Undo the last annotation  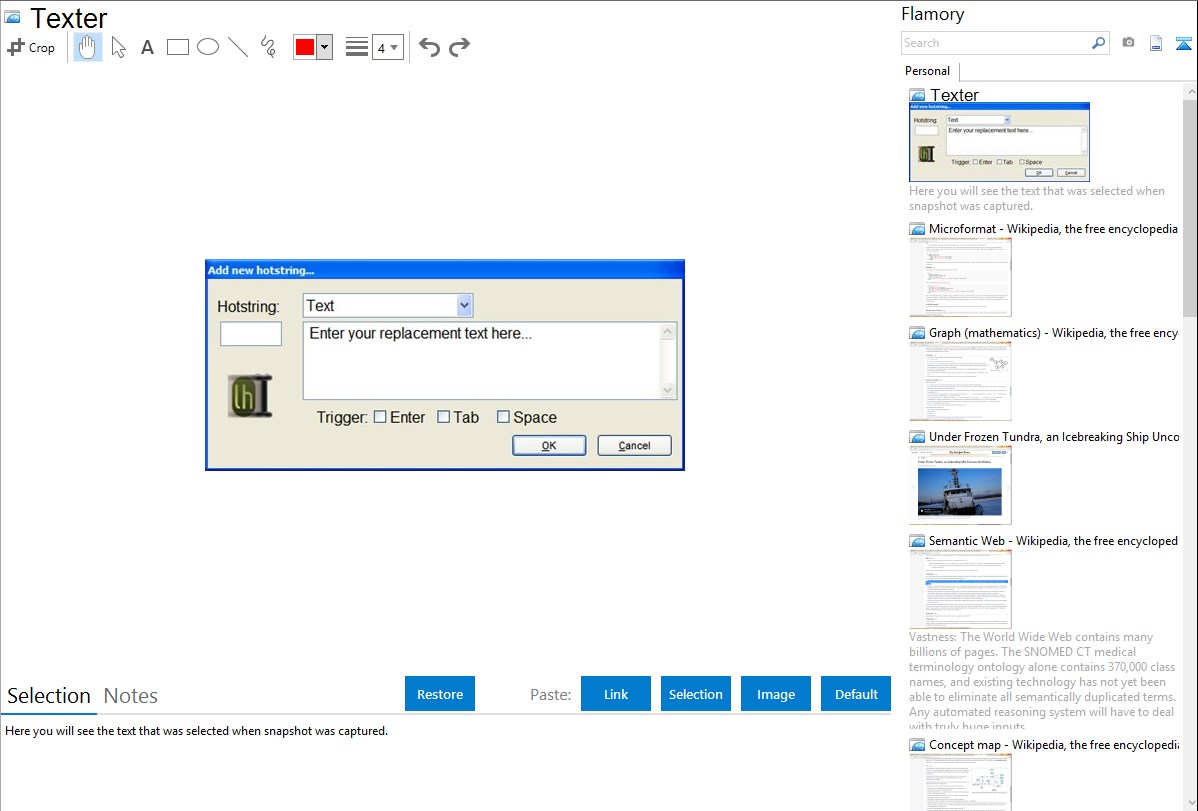[429, 47]
